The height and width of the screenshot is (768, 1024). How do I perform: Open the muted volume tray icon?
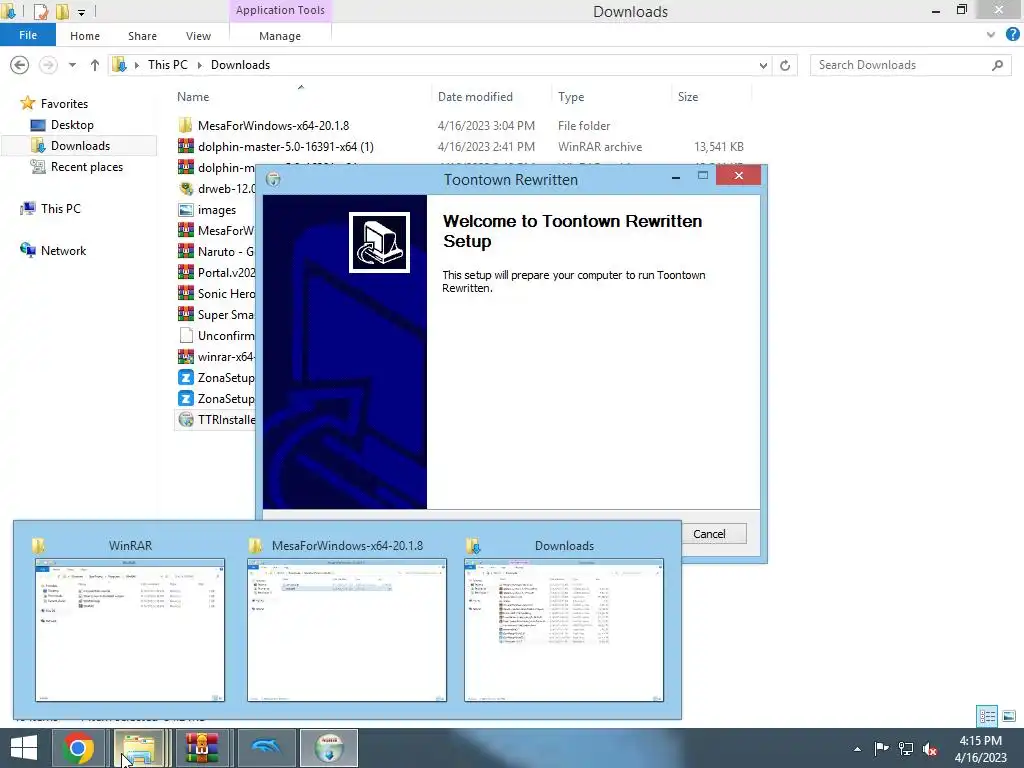930,749
